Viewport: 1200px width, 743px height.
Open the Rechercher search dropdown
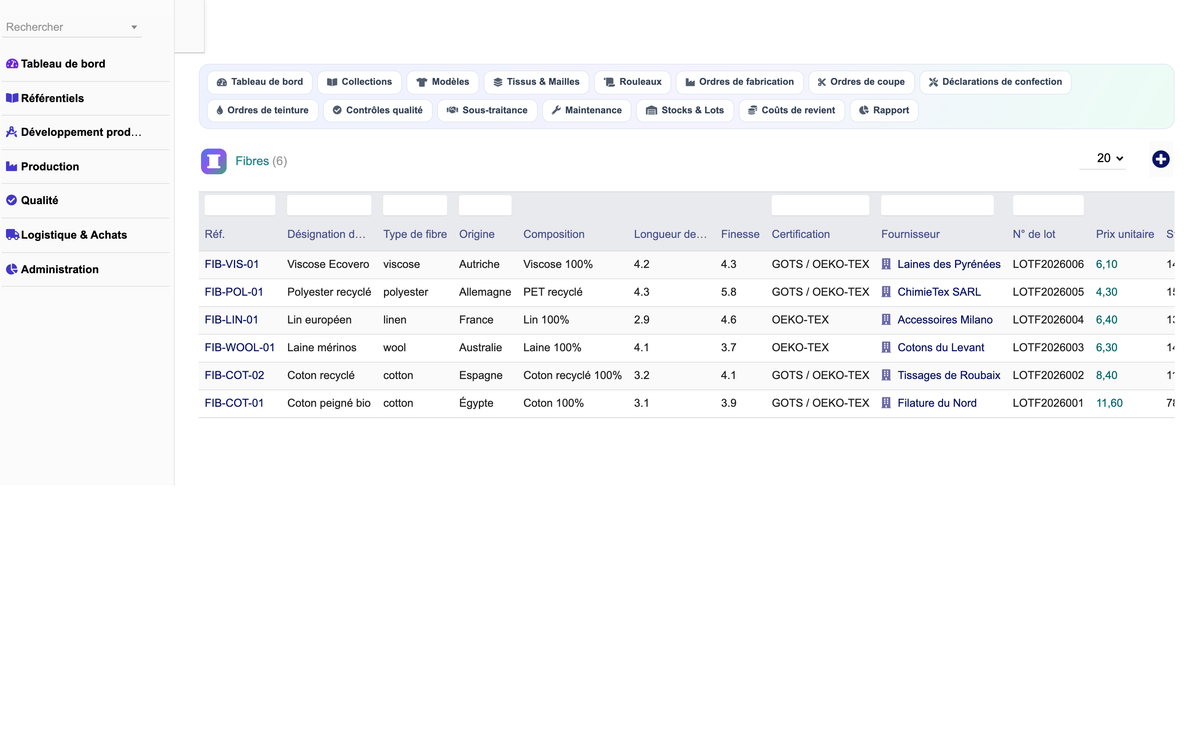pos(72,27)
